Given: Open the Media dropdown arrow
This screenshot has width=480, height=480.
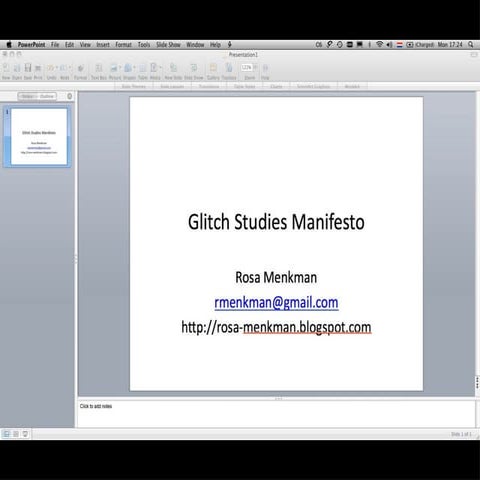Looking at the screenshot, I should [160, 68].
